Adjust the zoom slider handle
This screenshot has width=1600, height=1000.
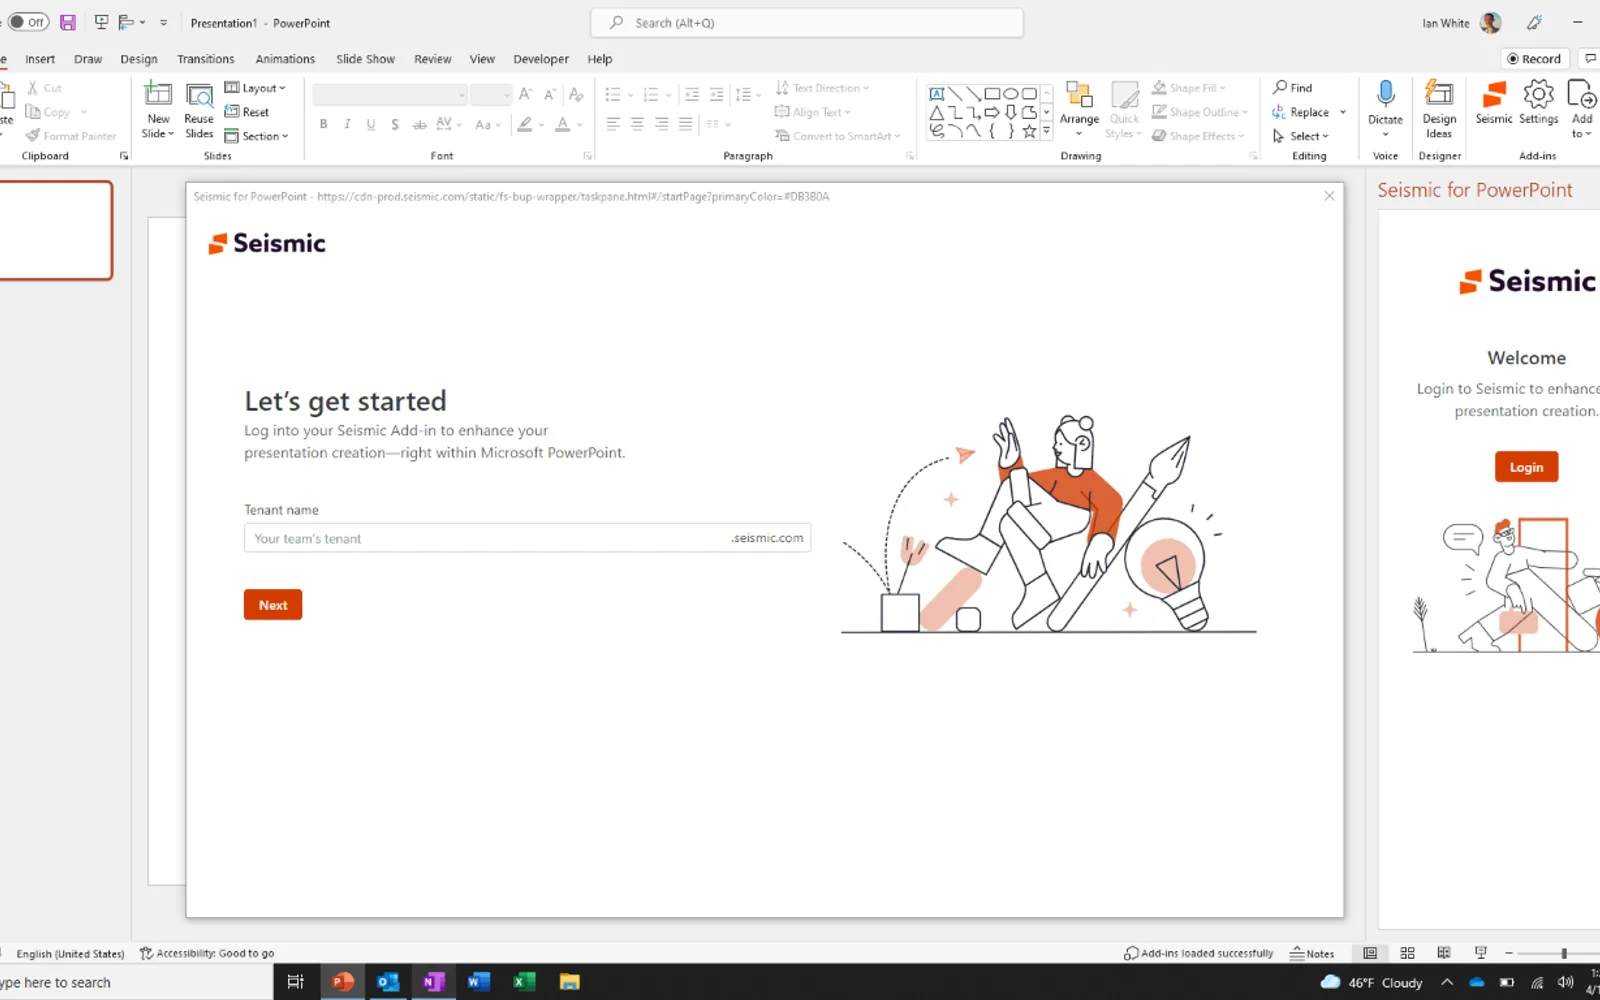coord(1564,953)
